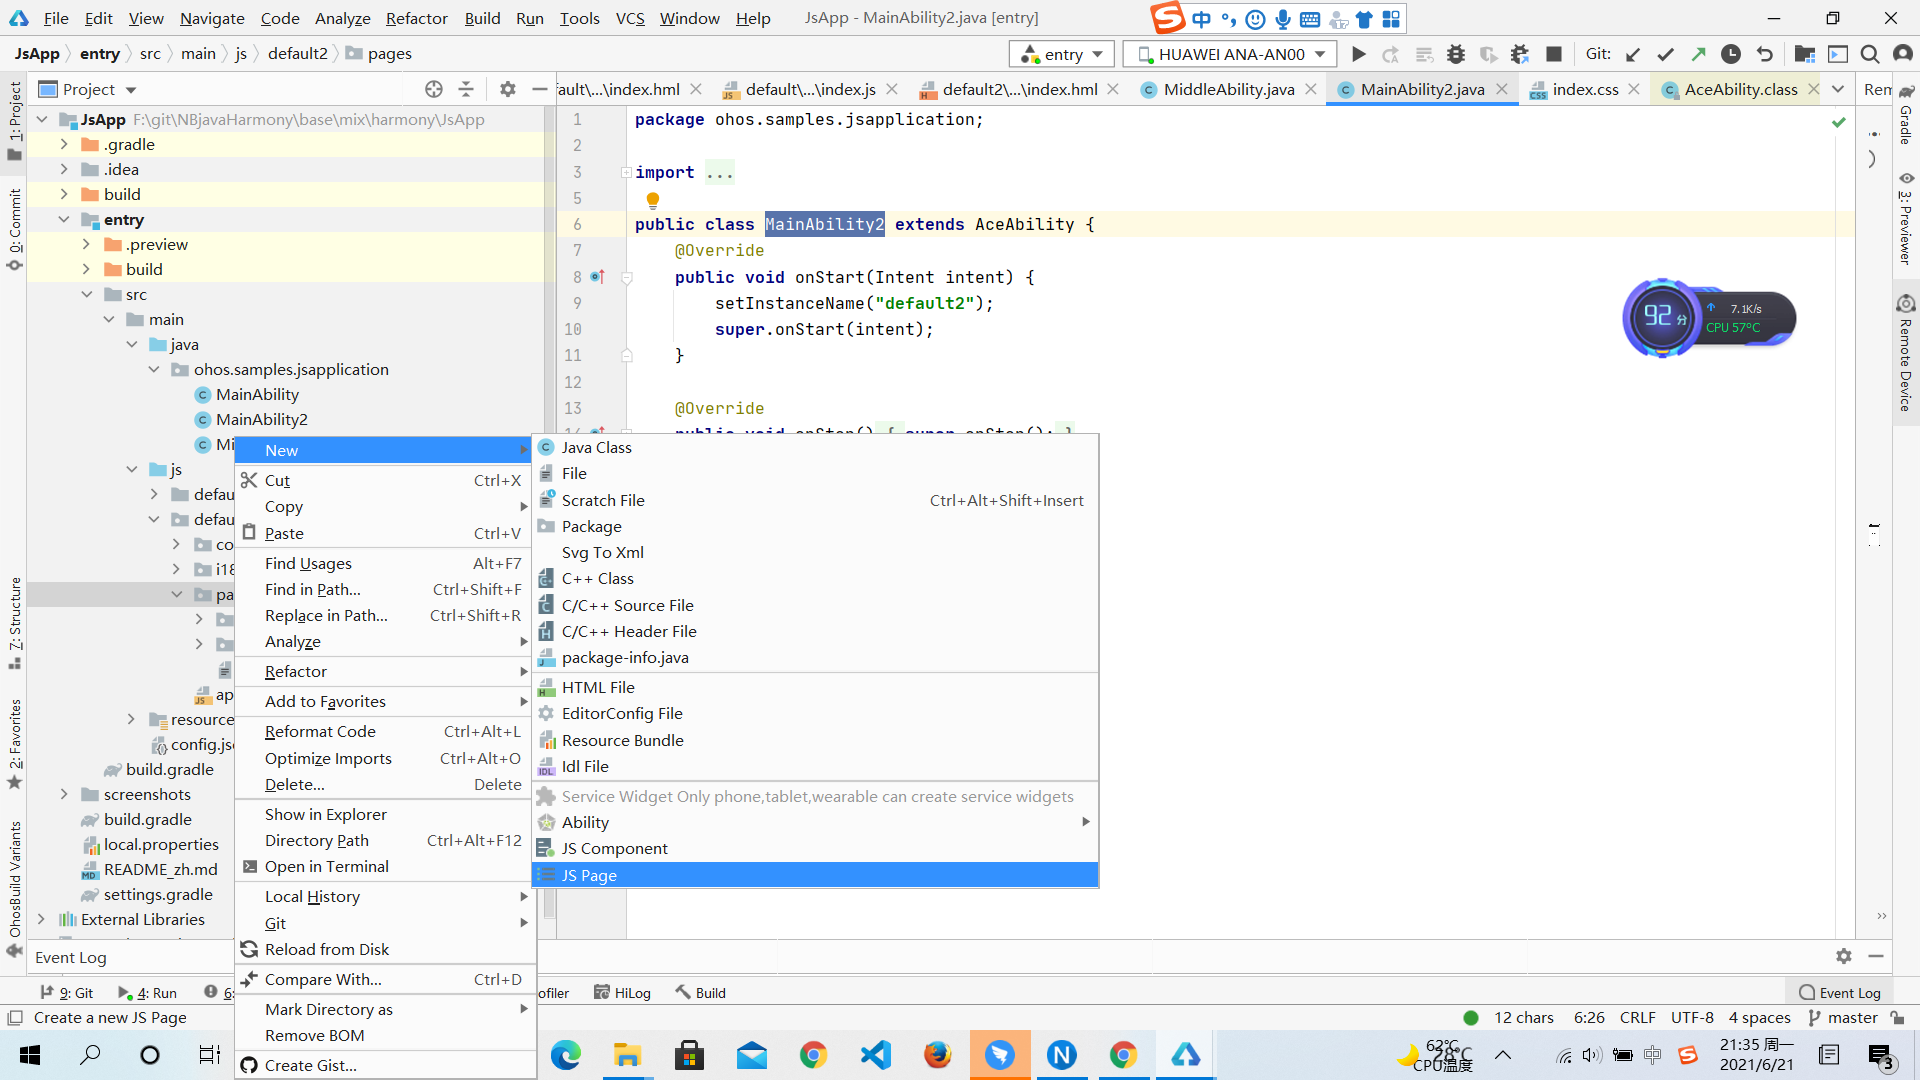Screen dimensions: 1920x1080
Task: Open Visual Studio Code from taskbar
Action: pos(875,1055)
